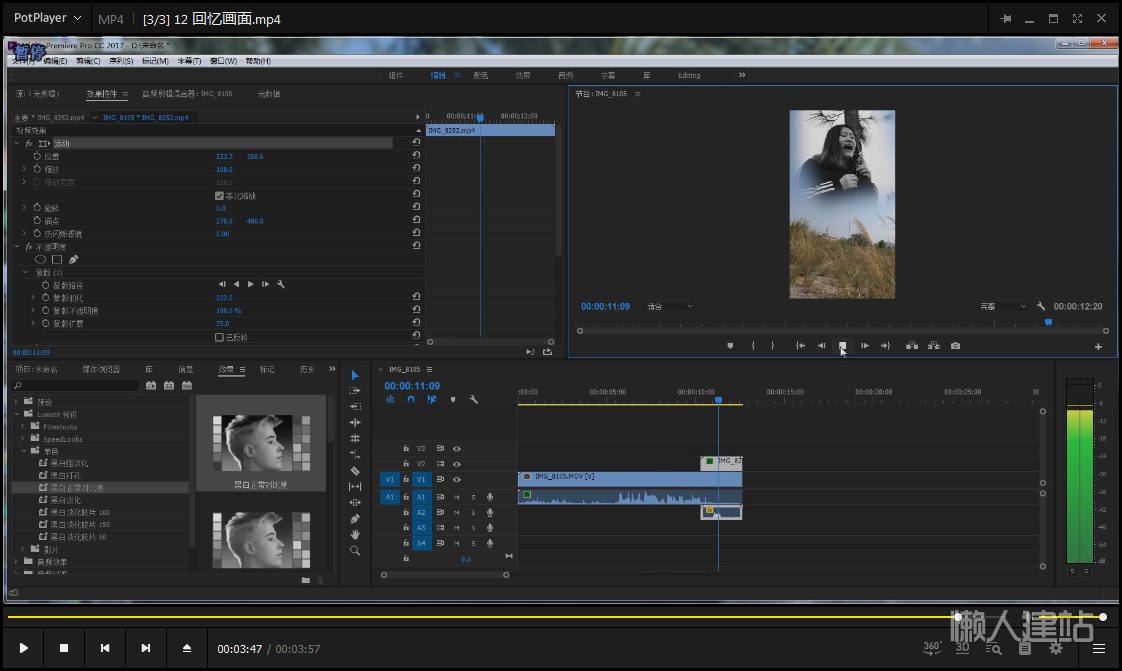Screen dimensions: 1122x671
Task: Select the Hand tool
Action: click(x=355, y=534)
